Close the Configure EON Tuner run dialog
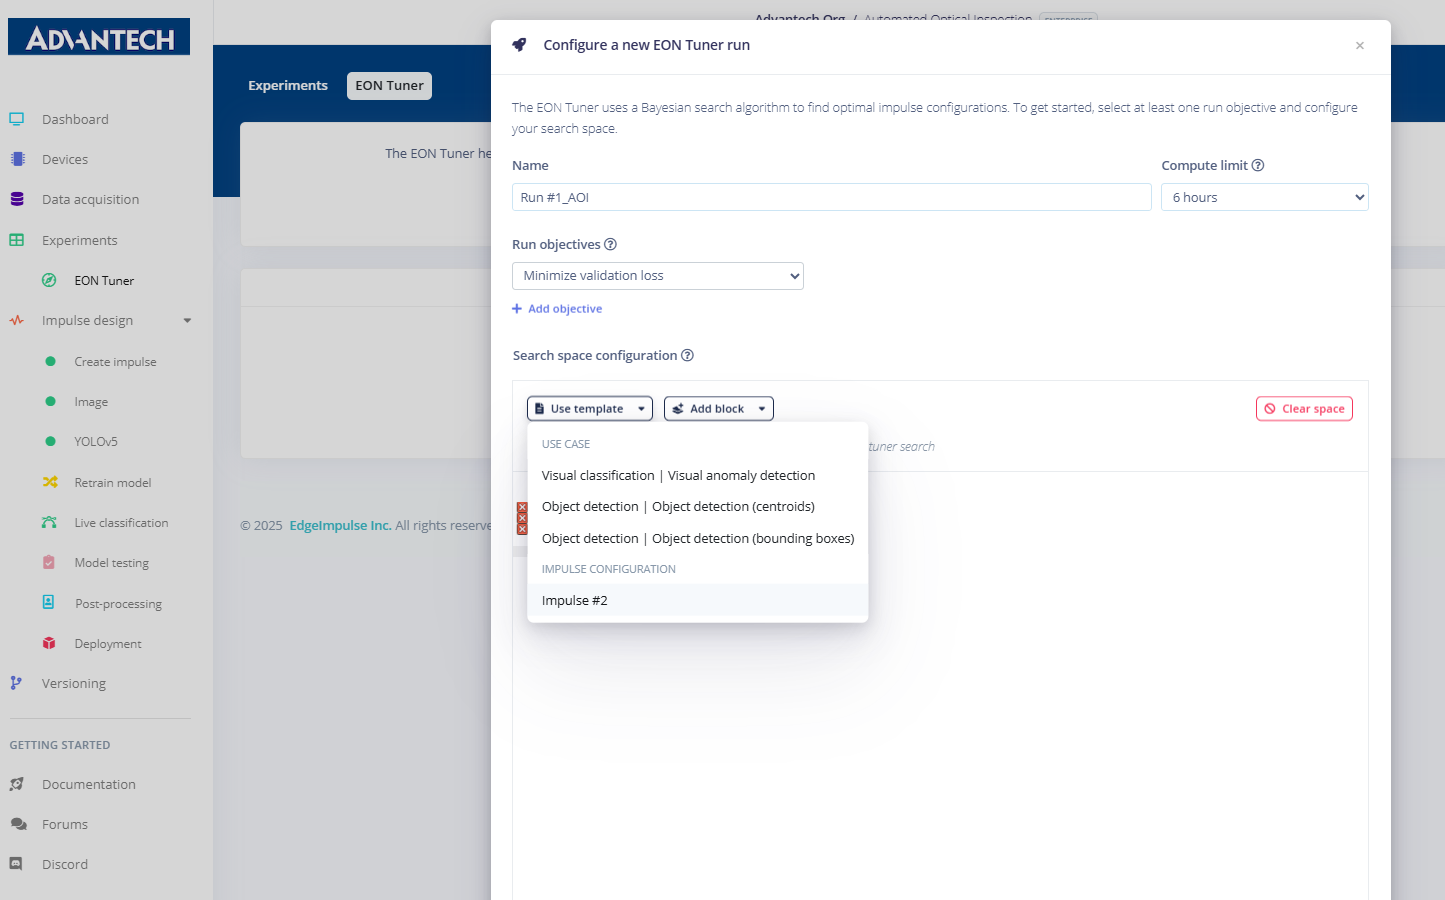The height and width of the screenshot is (900, 1445). tap(1360, 45)
